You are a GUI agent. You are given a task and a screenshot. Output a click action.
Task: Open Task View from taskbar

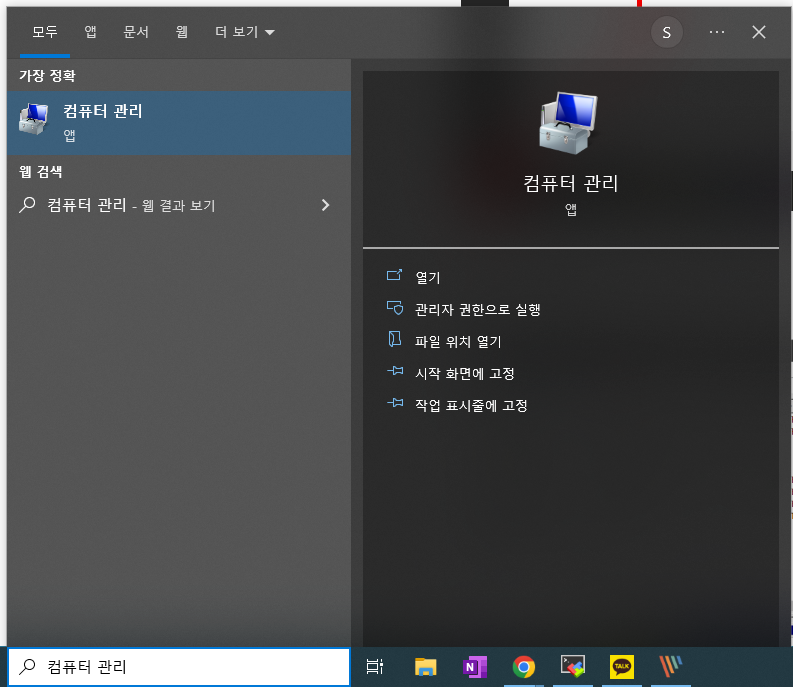click(x=375, y=667)
